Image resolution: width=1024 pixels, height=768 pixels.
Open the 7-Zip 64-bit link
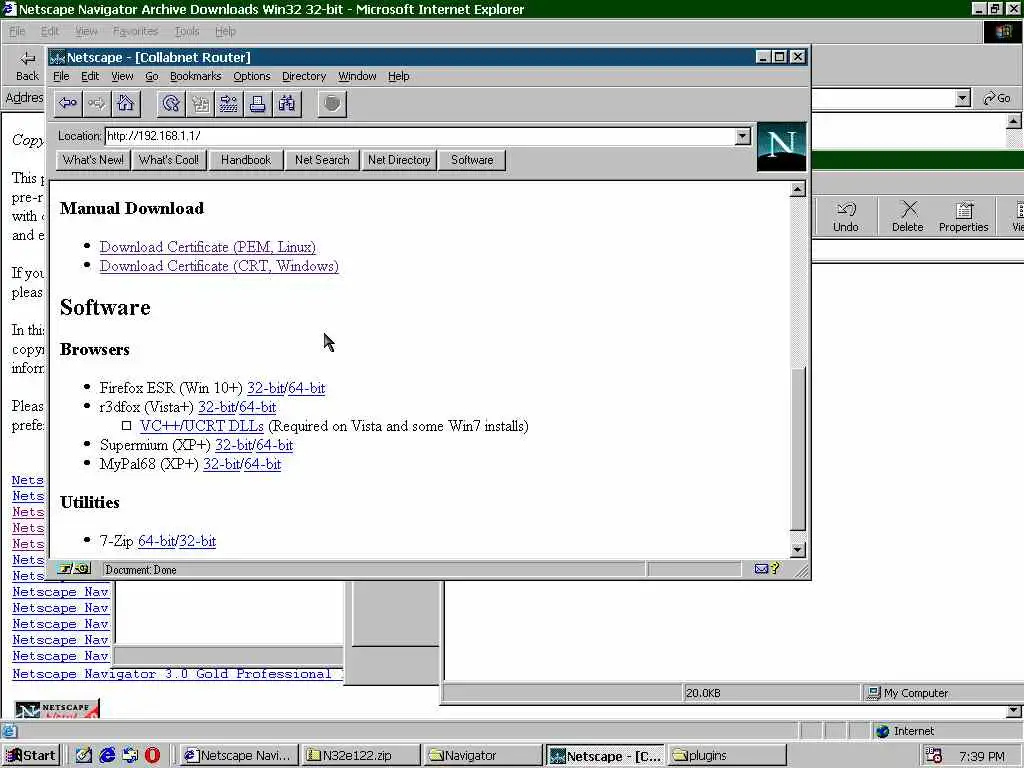157,541
